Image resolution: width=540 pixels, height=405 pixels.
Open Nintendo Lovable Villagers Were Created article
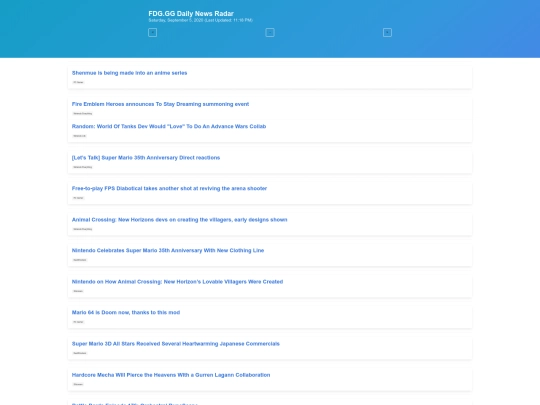point(177,282)
